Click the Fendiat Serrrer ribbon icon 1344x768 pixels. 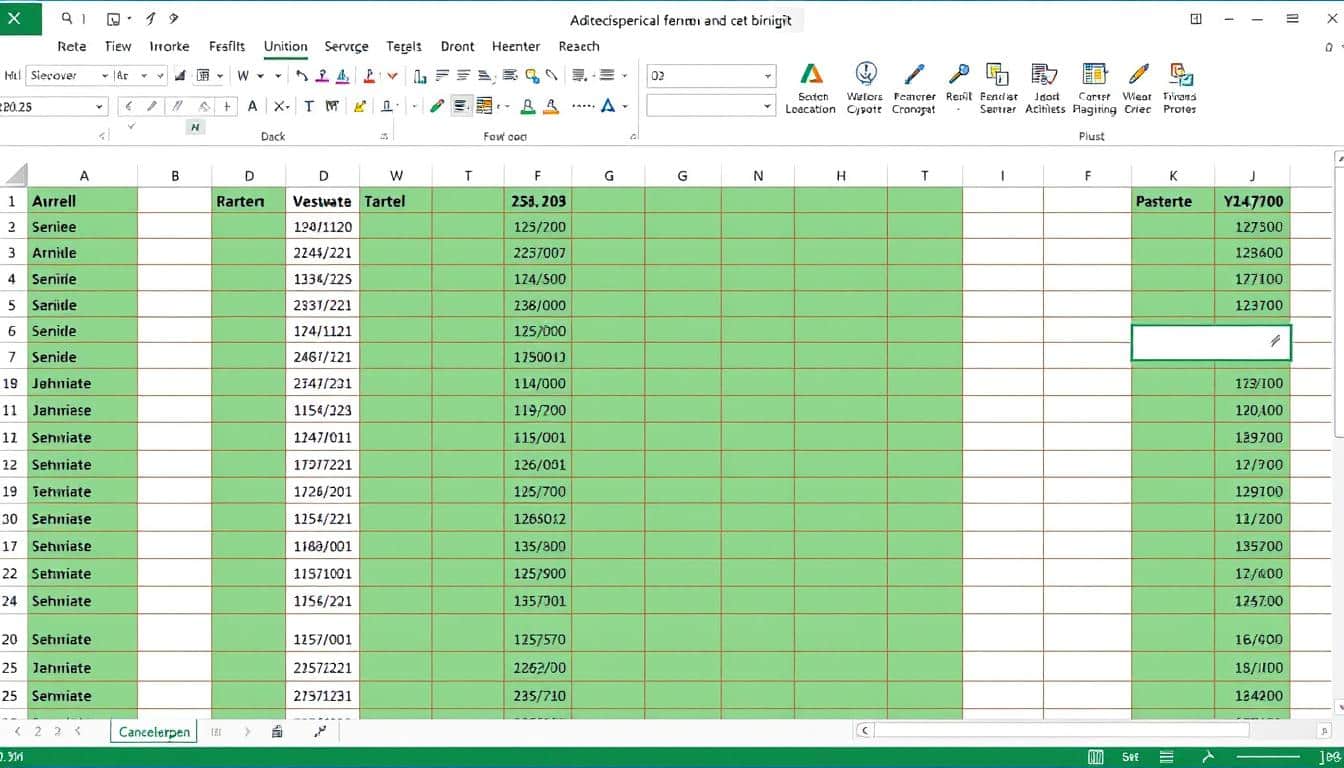997,74
